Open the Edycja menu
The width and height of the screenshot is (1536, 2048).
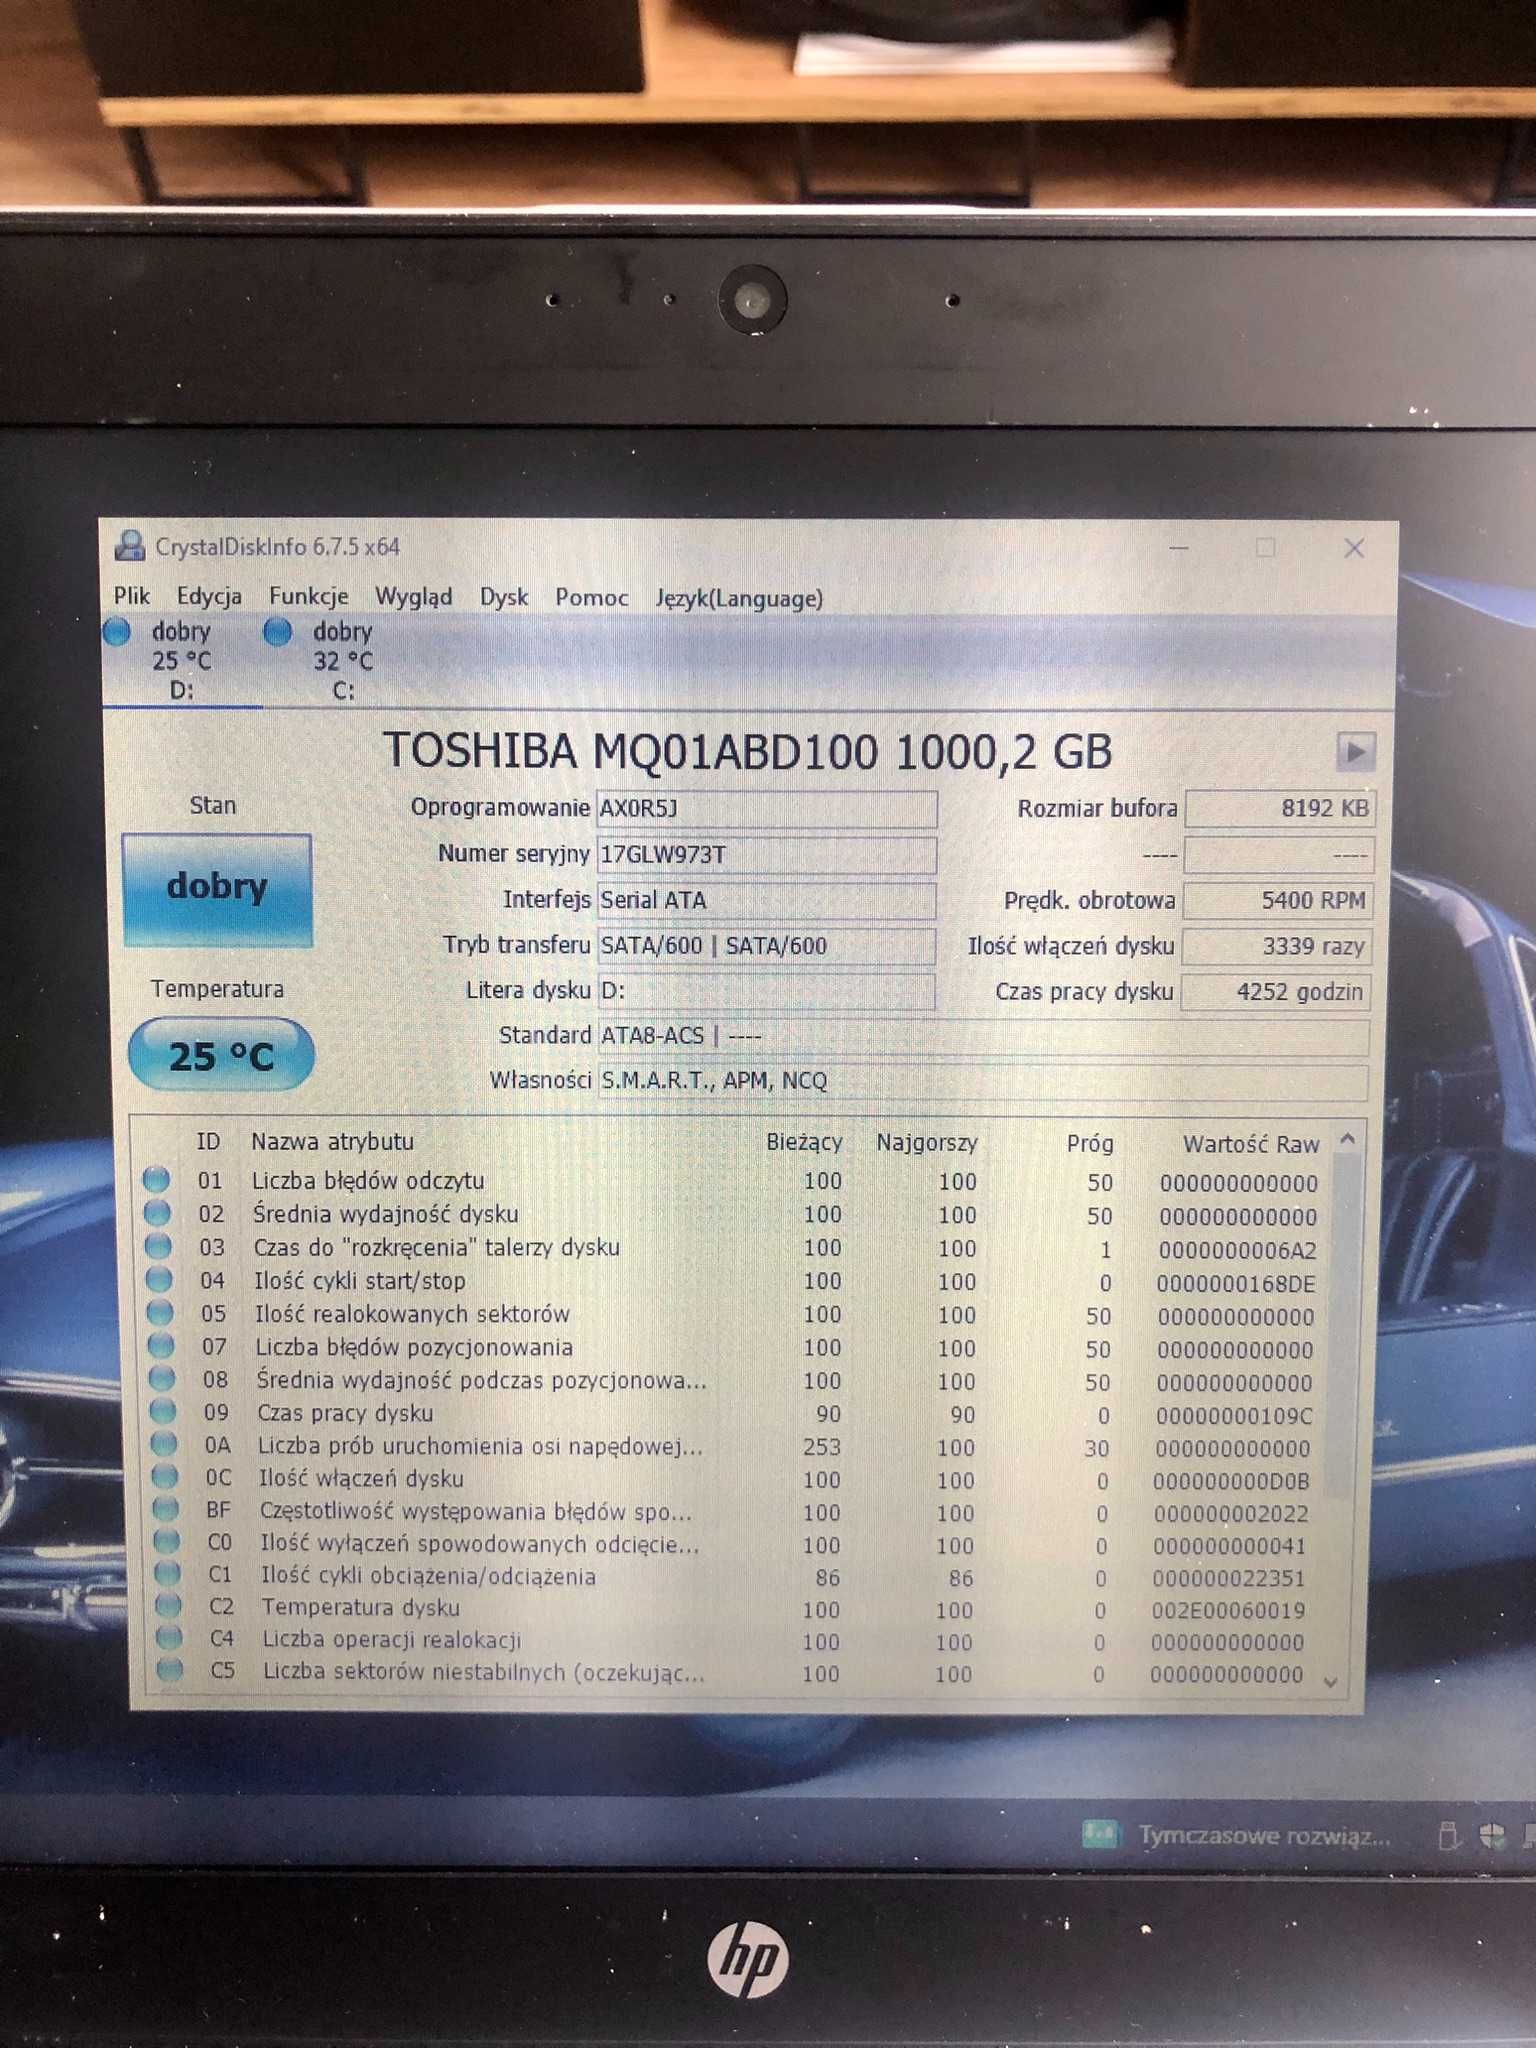coord(209,597)
